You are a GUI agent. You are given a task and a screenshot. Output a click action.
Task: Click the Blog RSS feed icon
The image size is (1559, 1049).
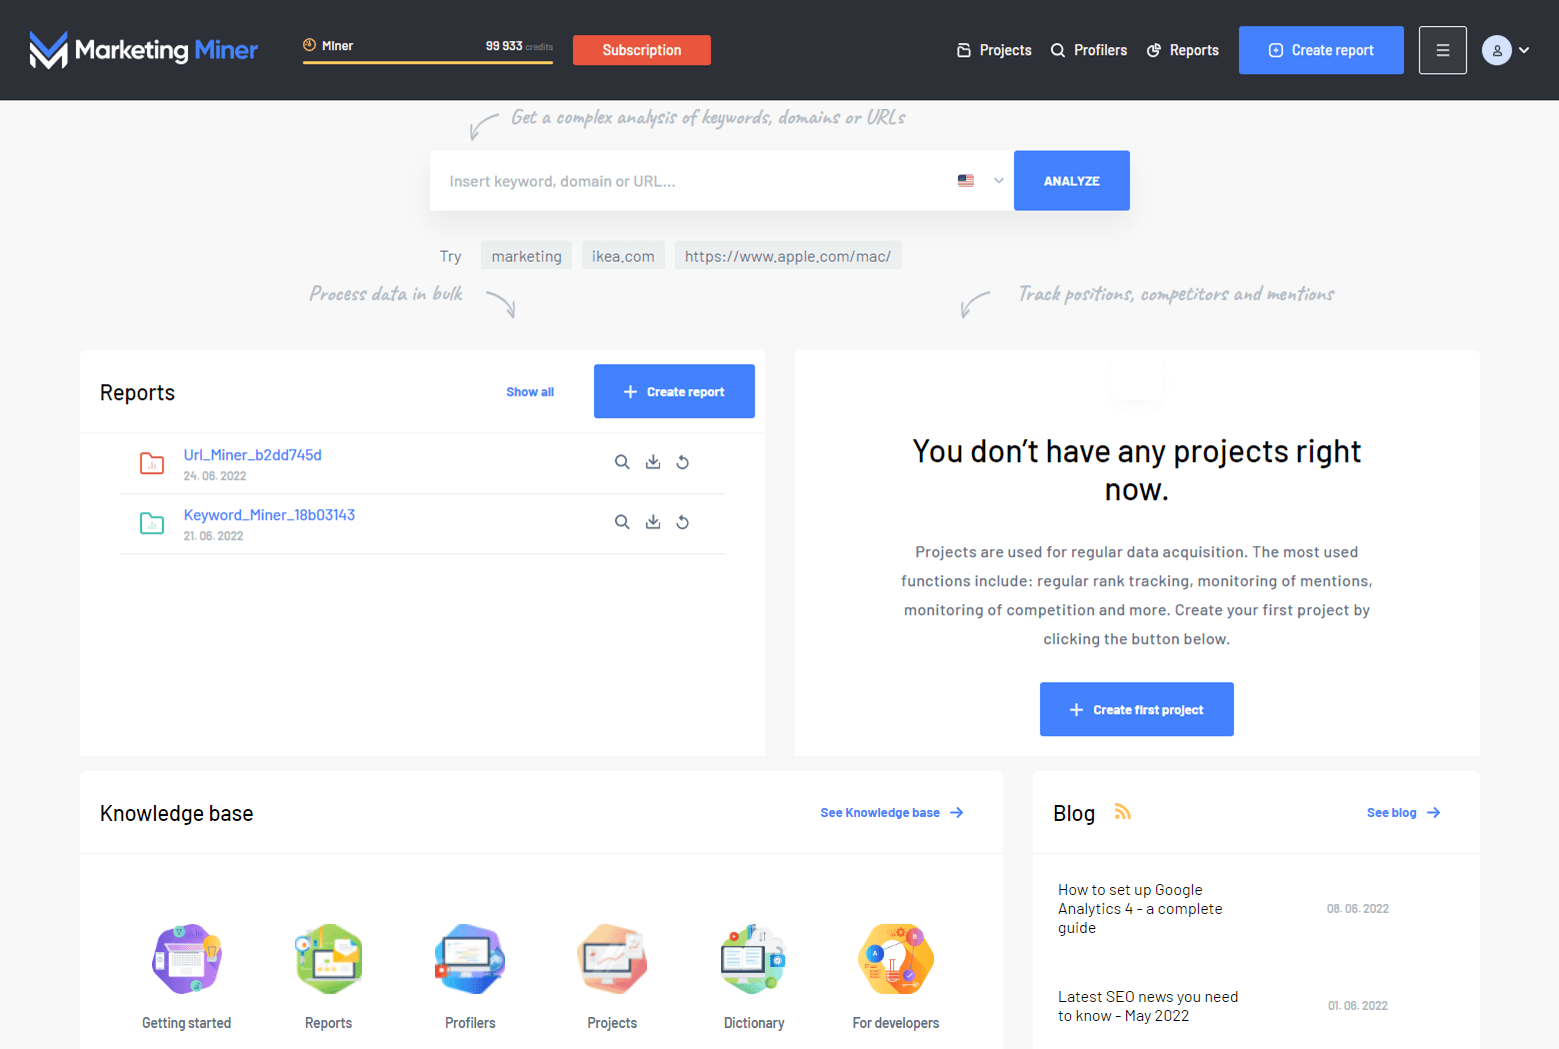tap(1123, 812)
